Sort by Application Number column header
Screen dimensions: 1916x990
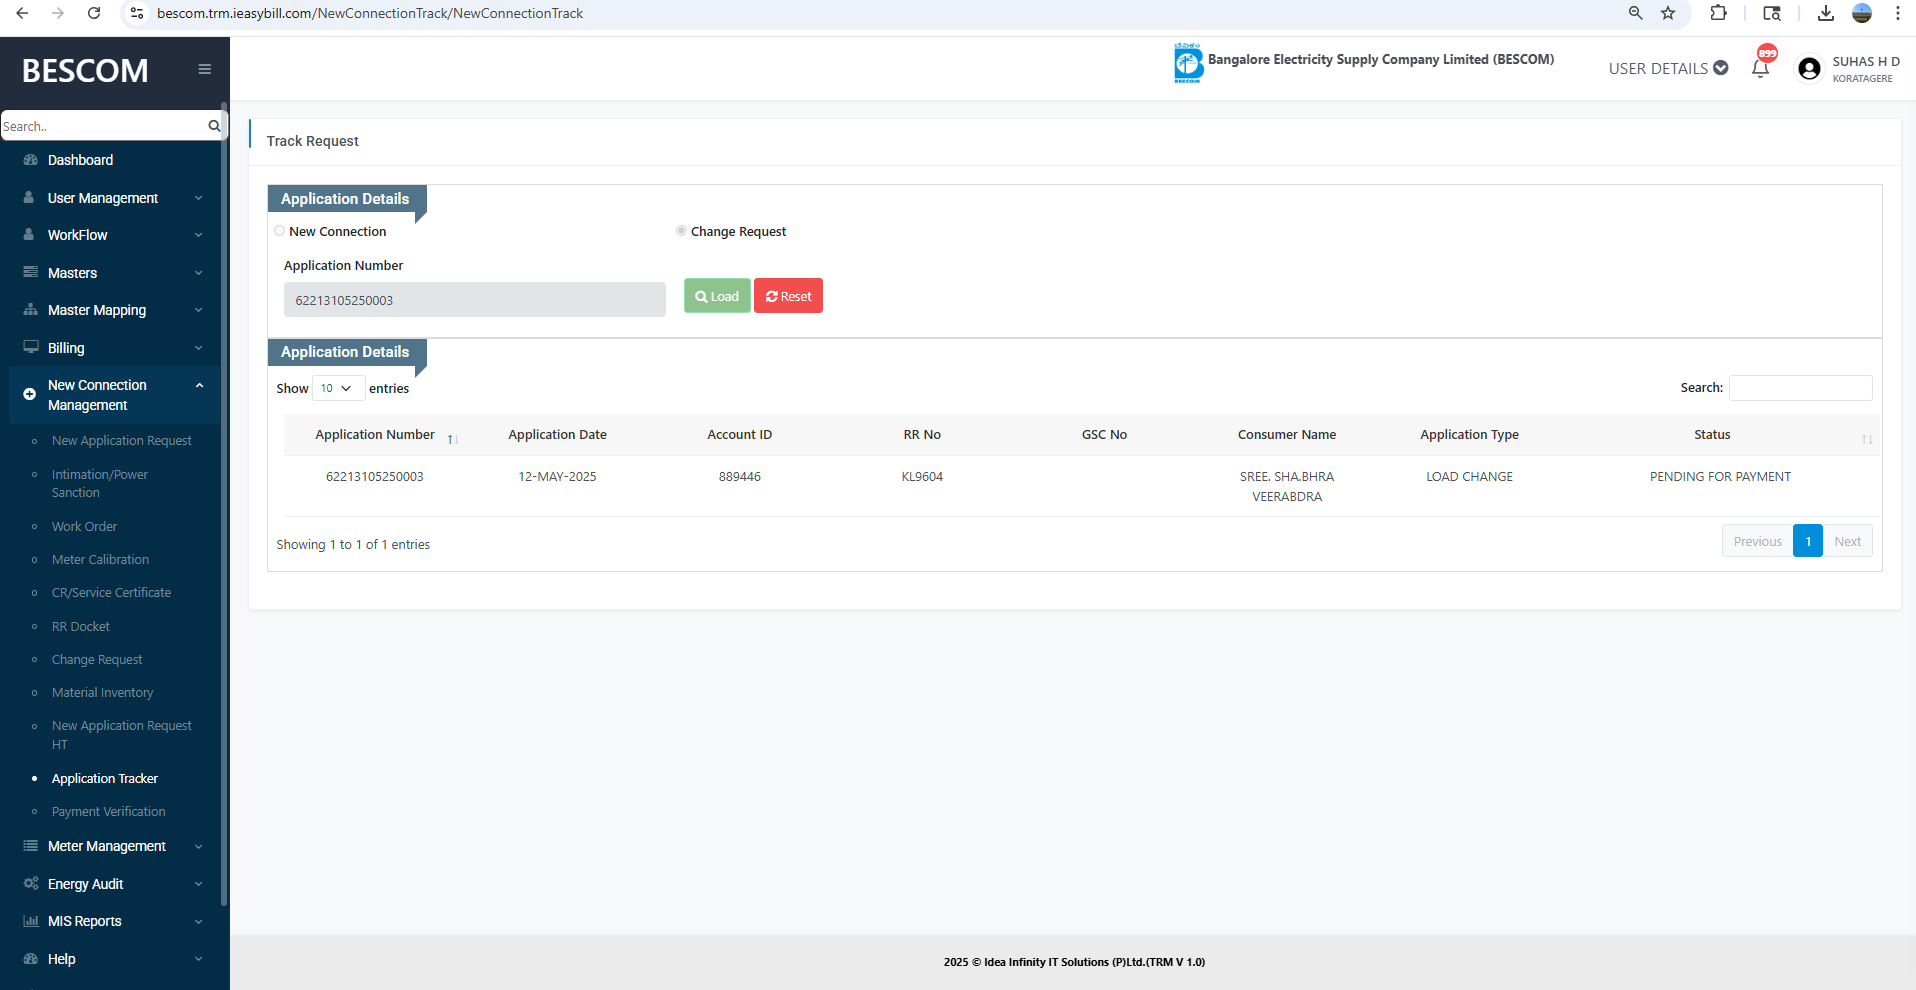(375, 435)
